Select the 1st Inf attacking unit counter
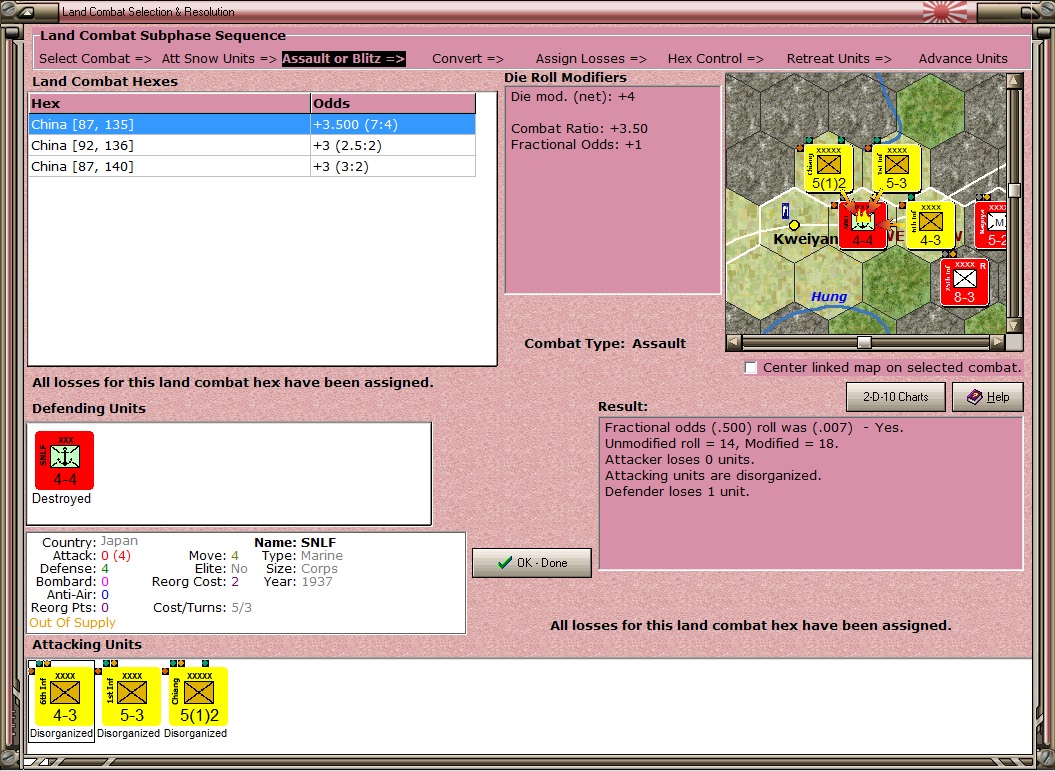This screenshot has height=771, width=1055. click(131, 695)
